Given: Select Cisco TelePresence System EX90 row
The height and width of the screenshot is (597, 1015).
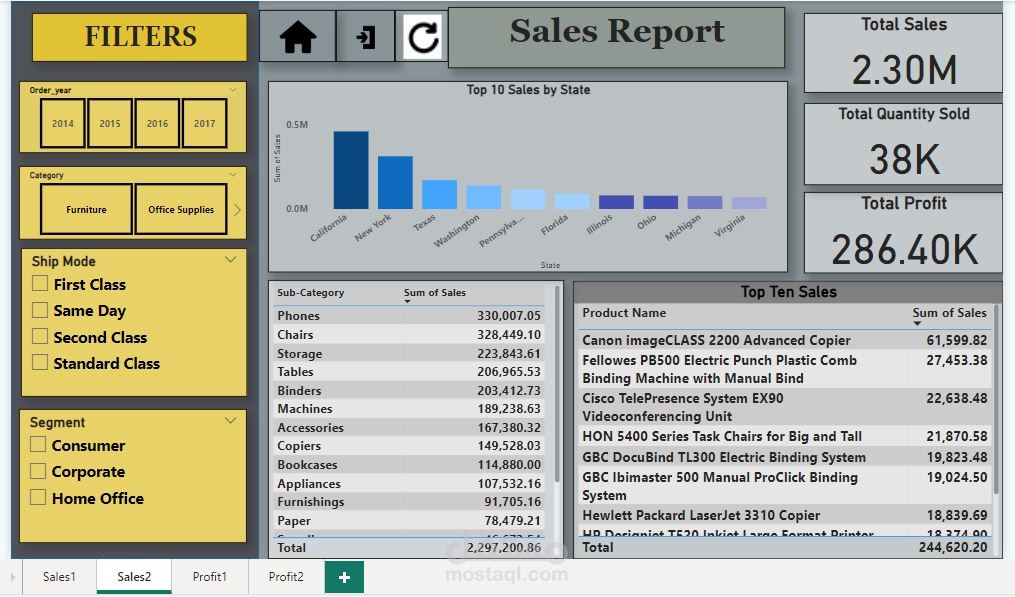Looking at the screenshot, I should 785,407.
